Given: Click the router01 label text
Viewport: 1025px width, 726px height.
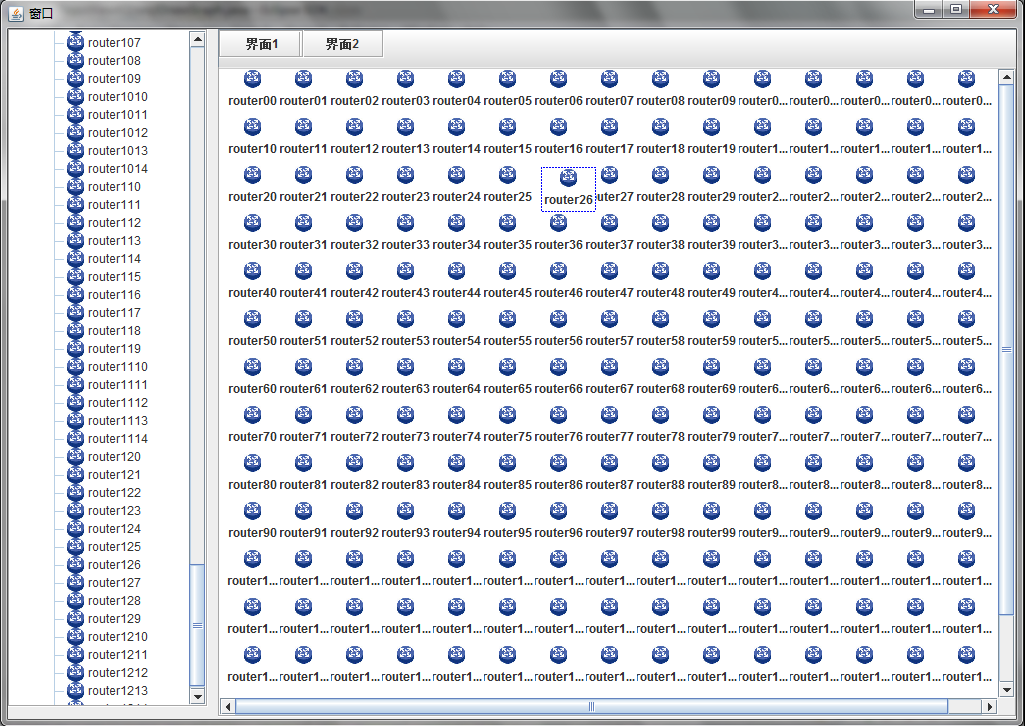Looking at the screenshot, I should tap(303, 101).
